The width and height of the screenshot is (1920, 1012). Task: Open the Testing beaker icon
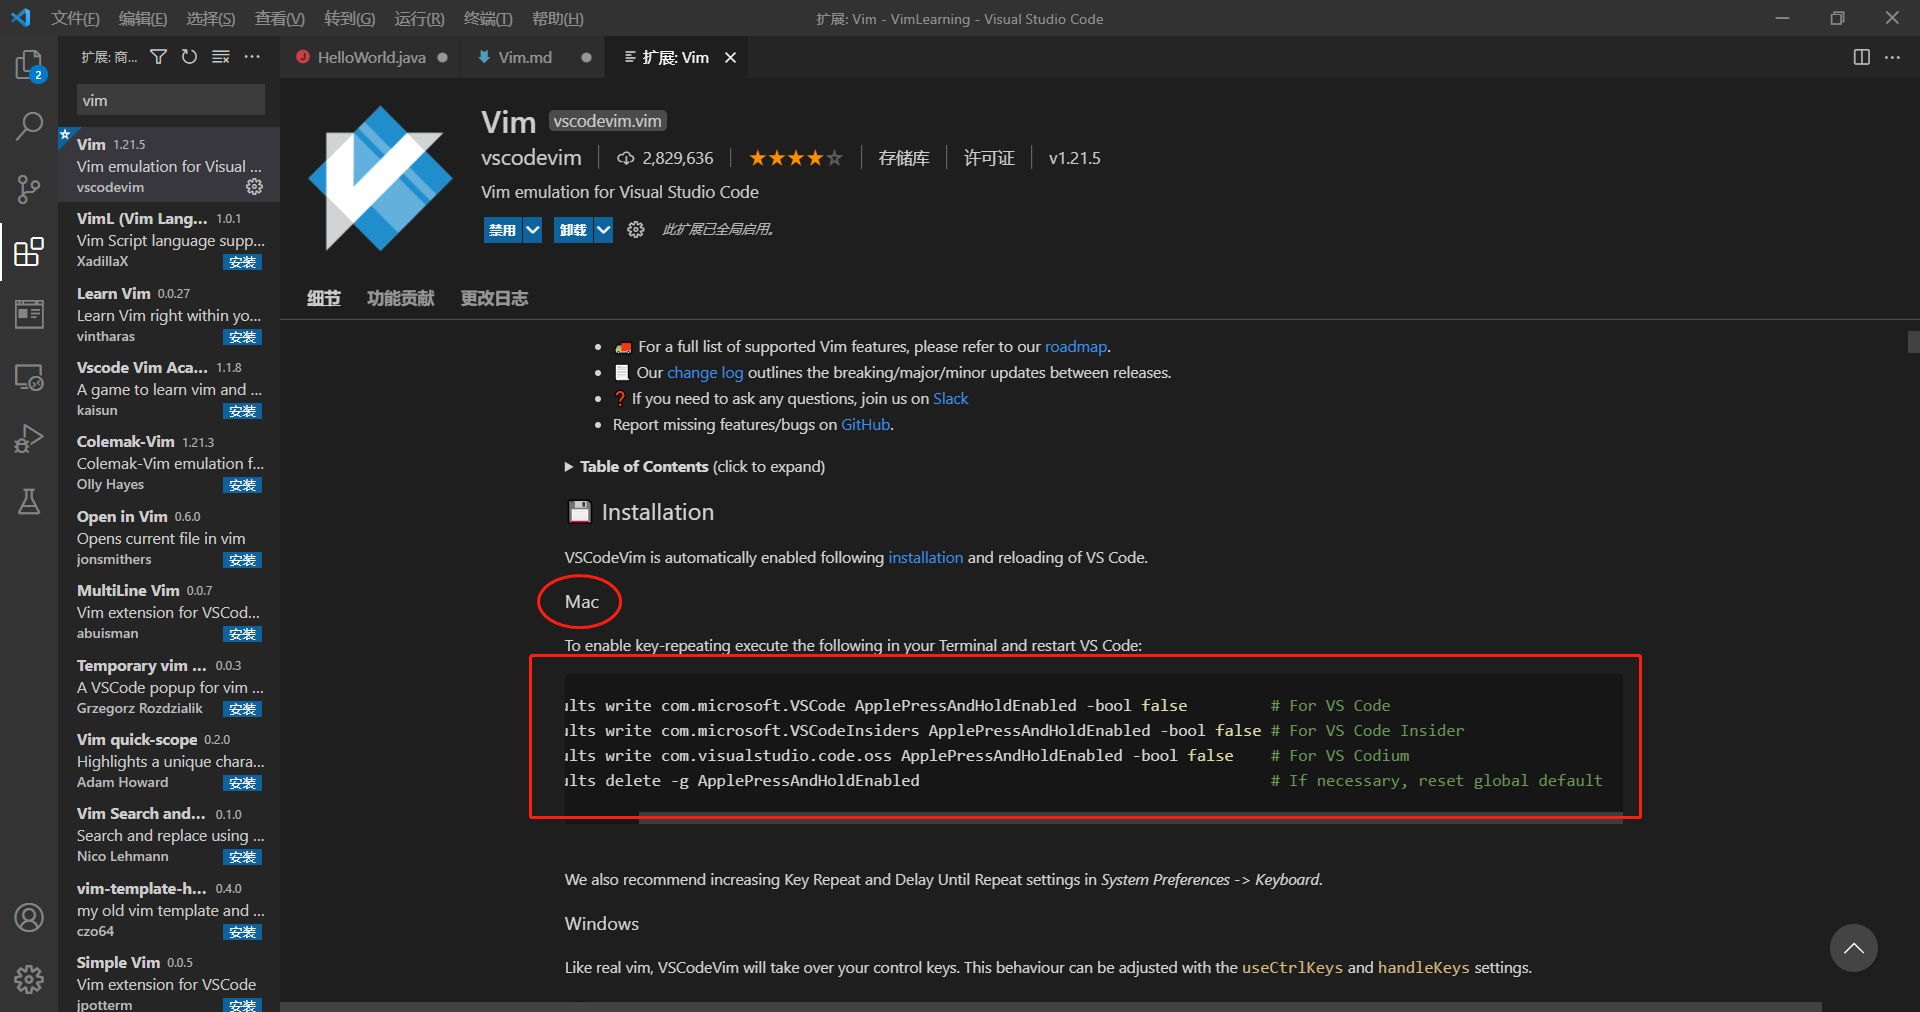29,501
